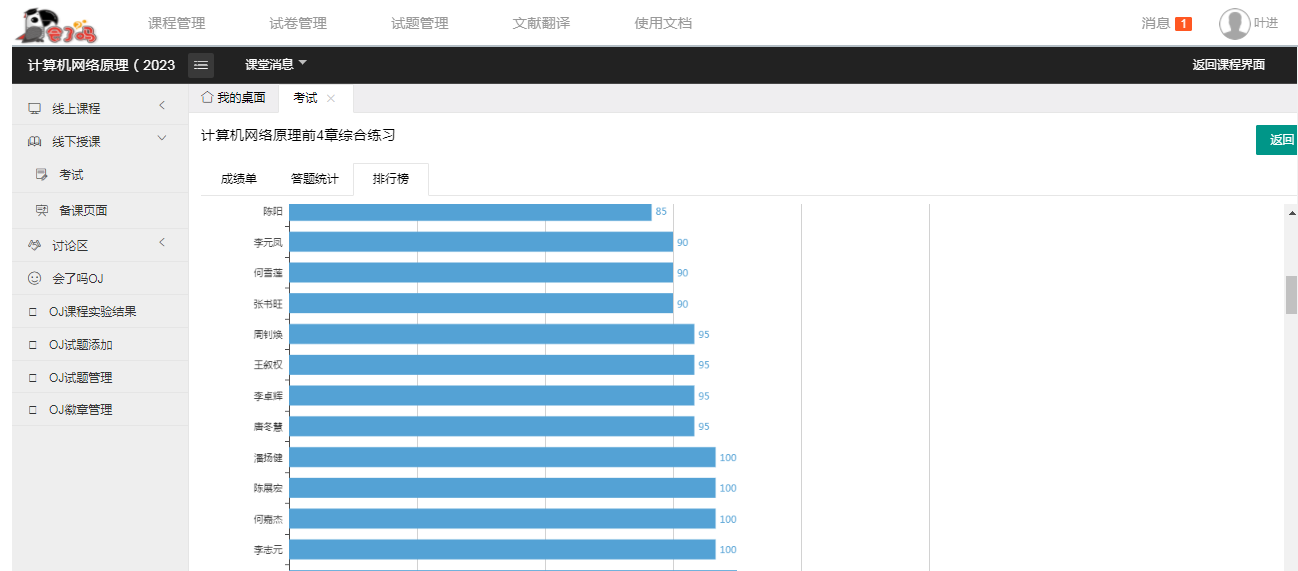
Task: Switch to the 成绩单 tab
Action: (239, 179)
